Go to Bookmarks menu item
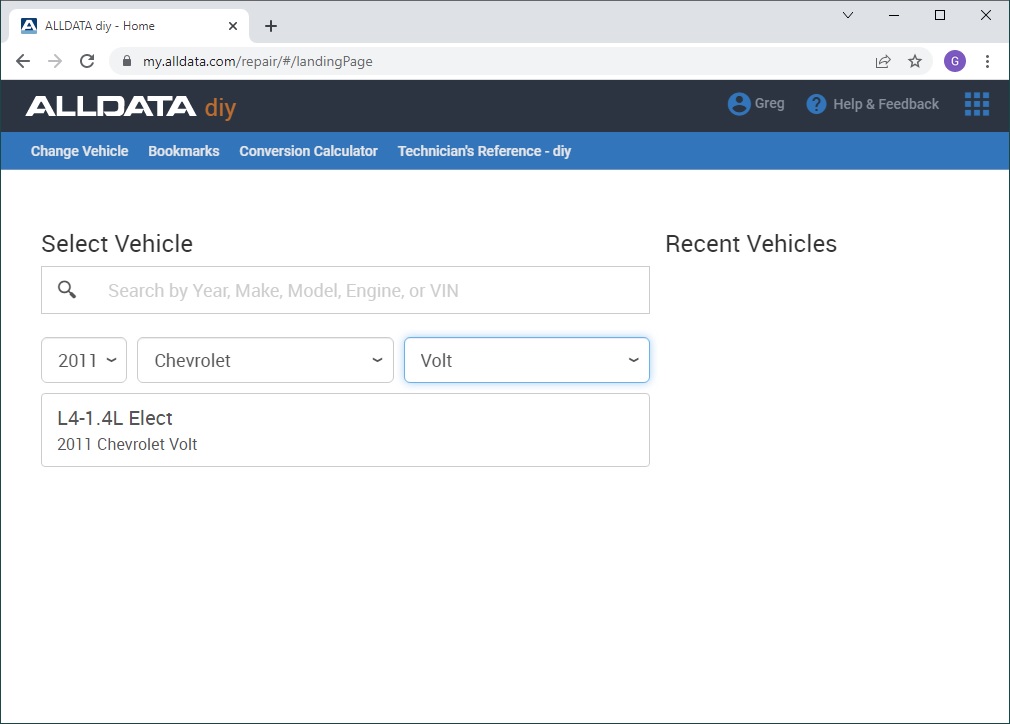1010x724 pixels. 183,151
